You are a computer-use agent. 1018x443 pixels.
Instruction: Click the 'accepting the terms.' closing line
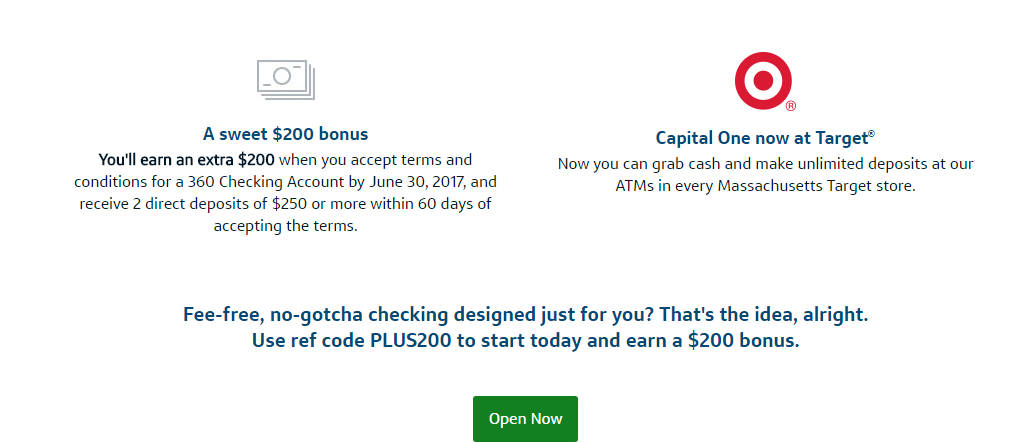[286, 226]
